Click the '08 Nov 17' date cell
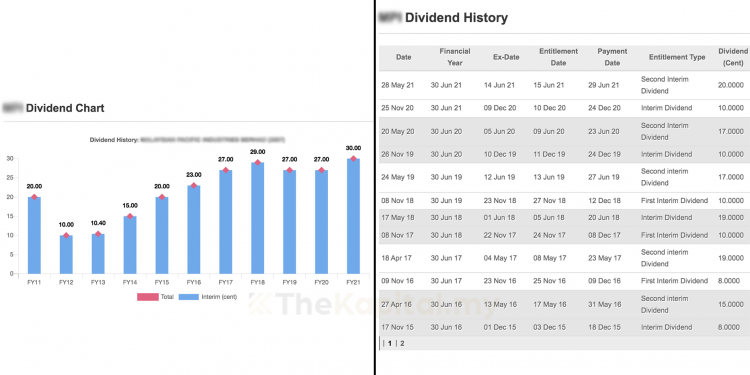The image size is (750, 375). (397, 235)
